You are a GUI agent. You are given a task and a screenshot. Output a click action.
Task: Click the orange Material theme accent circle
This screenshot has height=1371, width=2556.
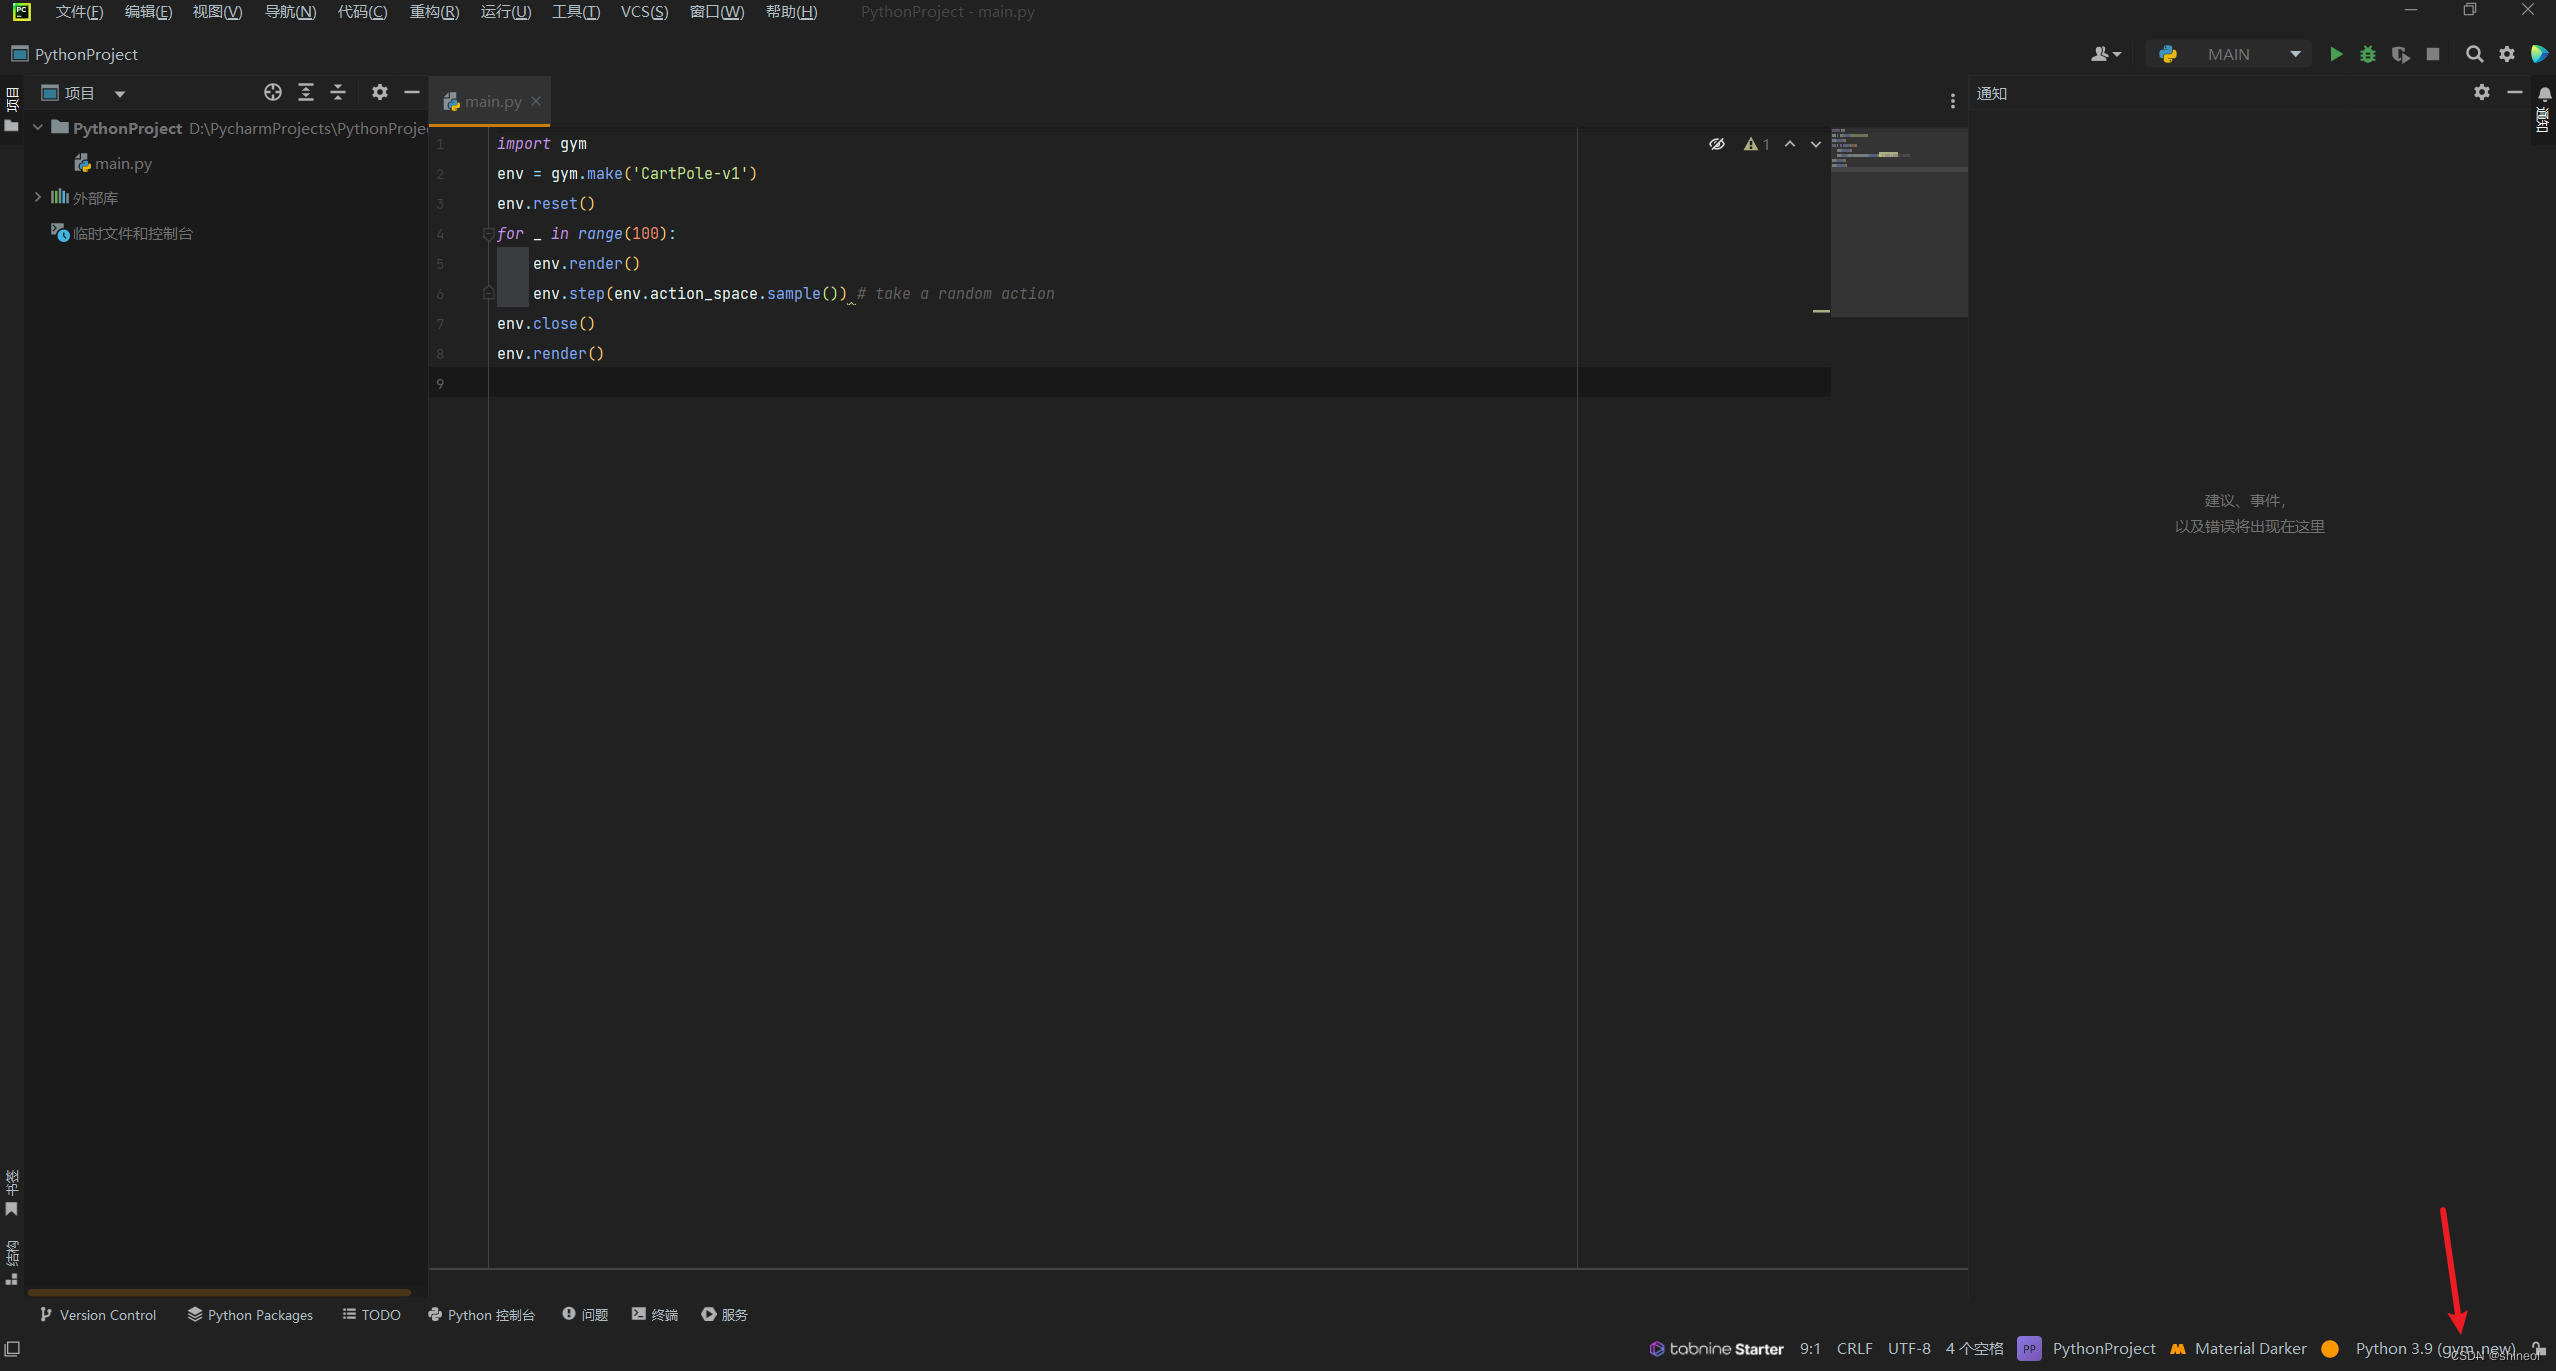tap(2330, 1348)
